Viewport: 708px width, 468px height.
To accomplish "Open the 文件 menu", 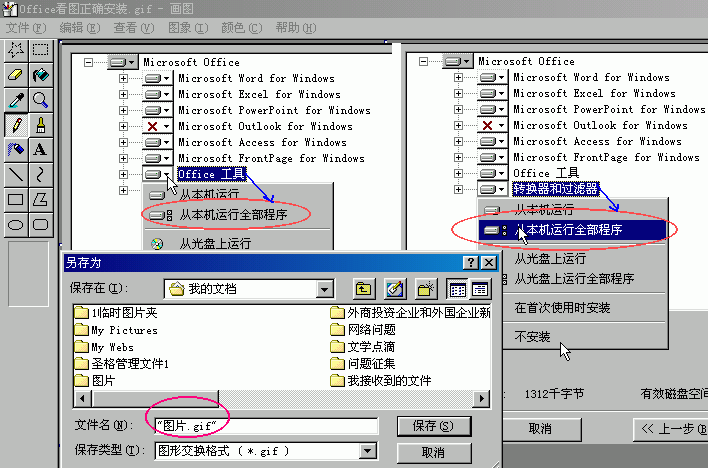I will pyautogui.click(x=26, y=28).
